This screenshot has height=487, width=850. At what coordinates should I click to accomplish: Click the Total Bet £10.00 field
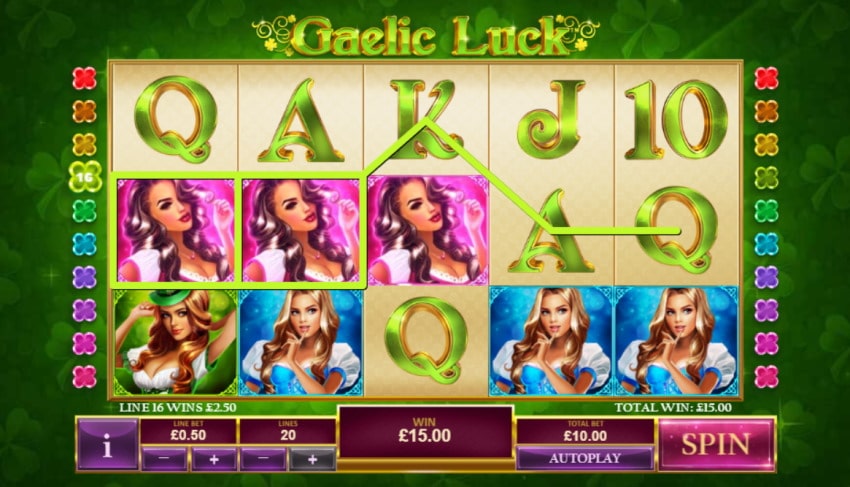585,431
